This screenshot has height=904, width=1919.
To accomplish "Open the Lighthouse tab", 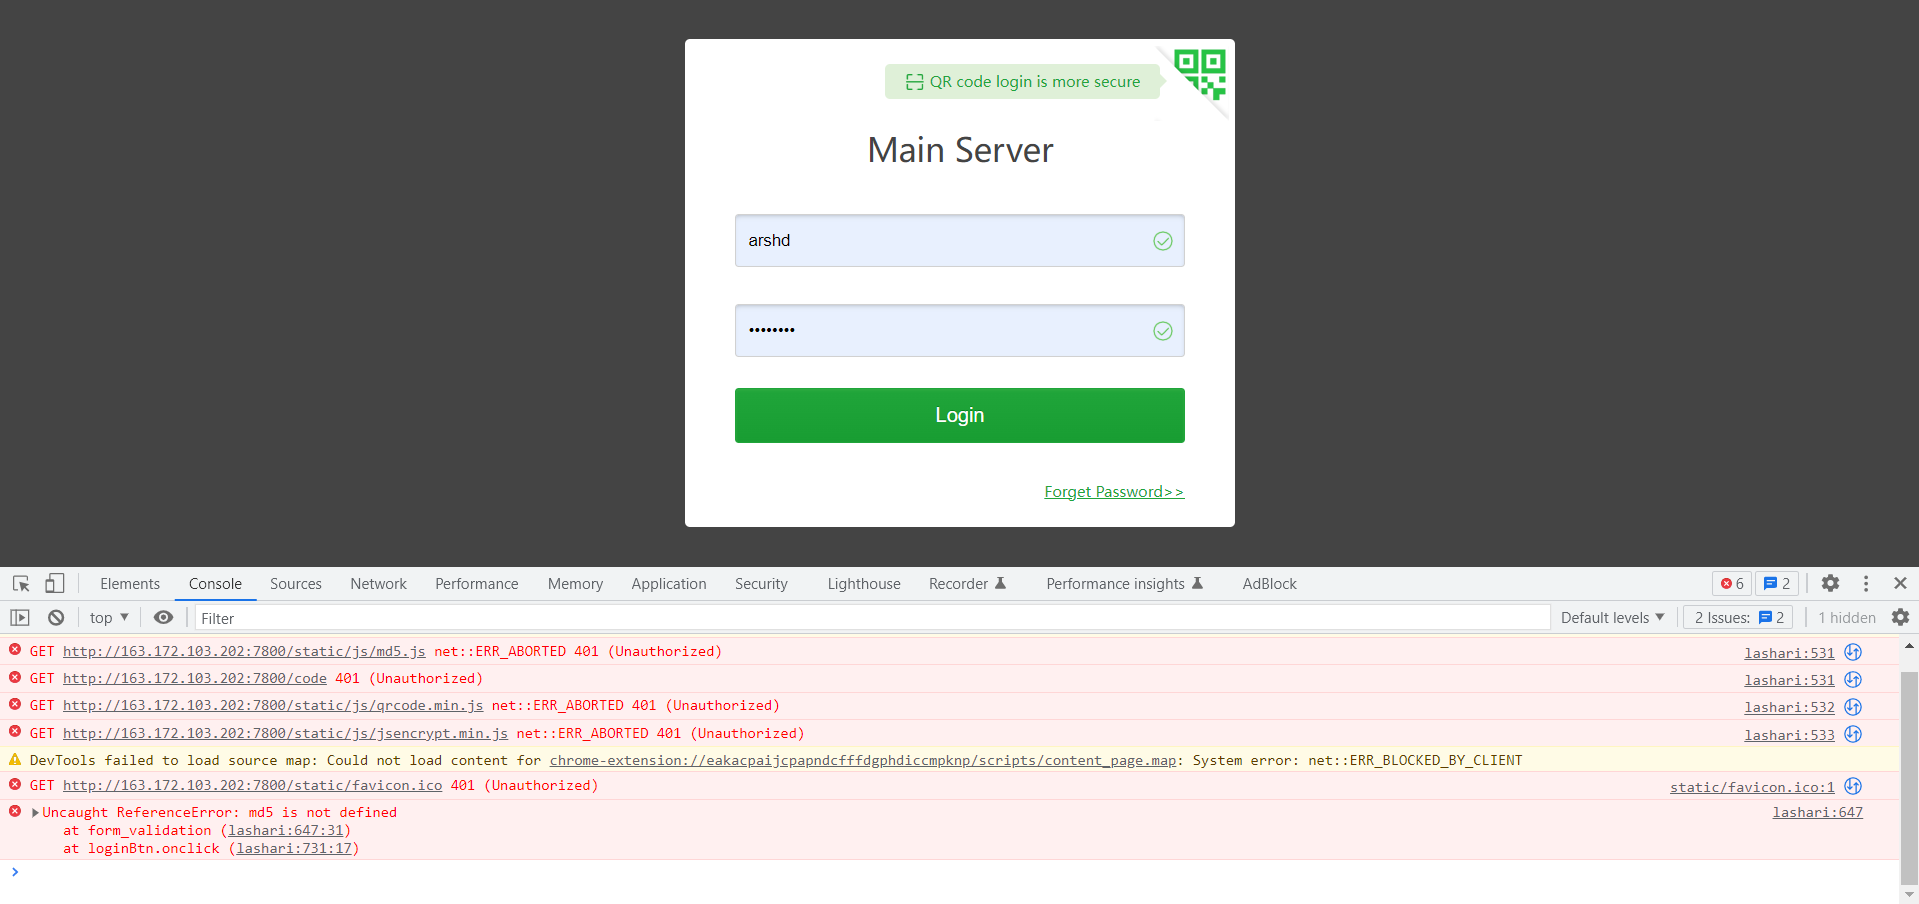I will coord(864,584).
